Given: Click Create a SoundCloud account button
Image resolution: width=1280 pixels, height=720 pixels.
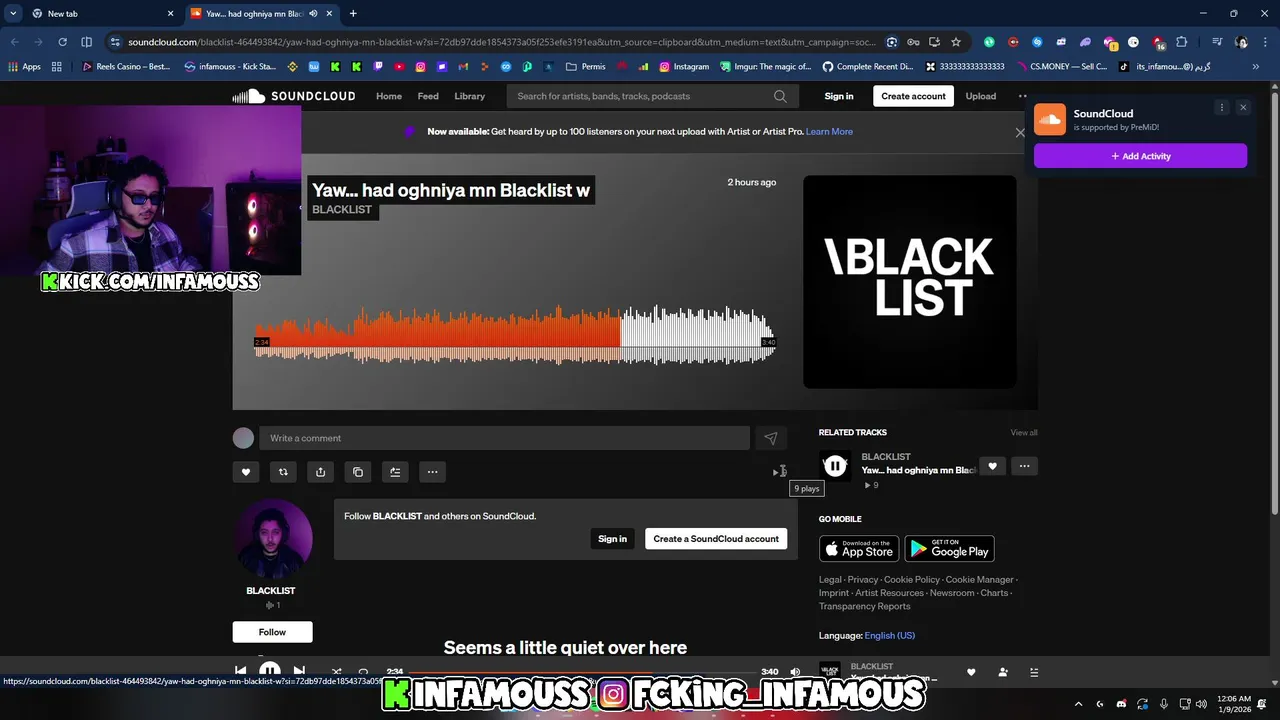Looking at the screenshot, I should click(x=716, y=539).
